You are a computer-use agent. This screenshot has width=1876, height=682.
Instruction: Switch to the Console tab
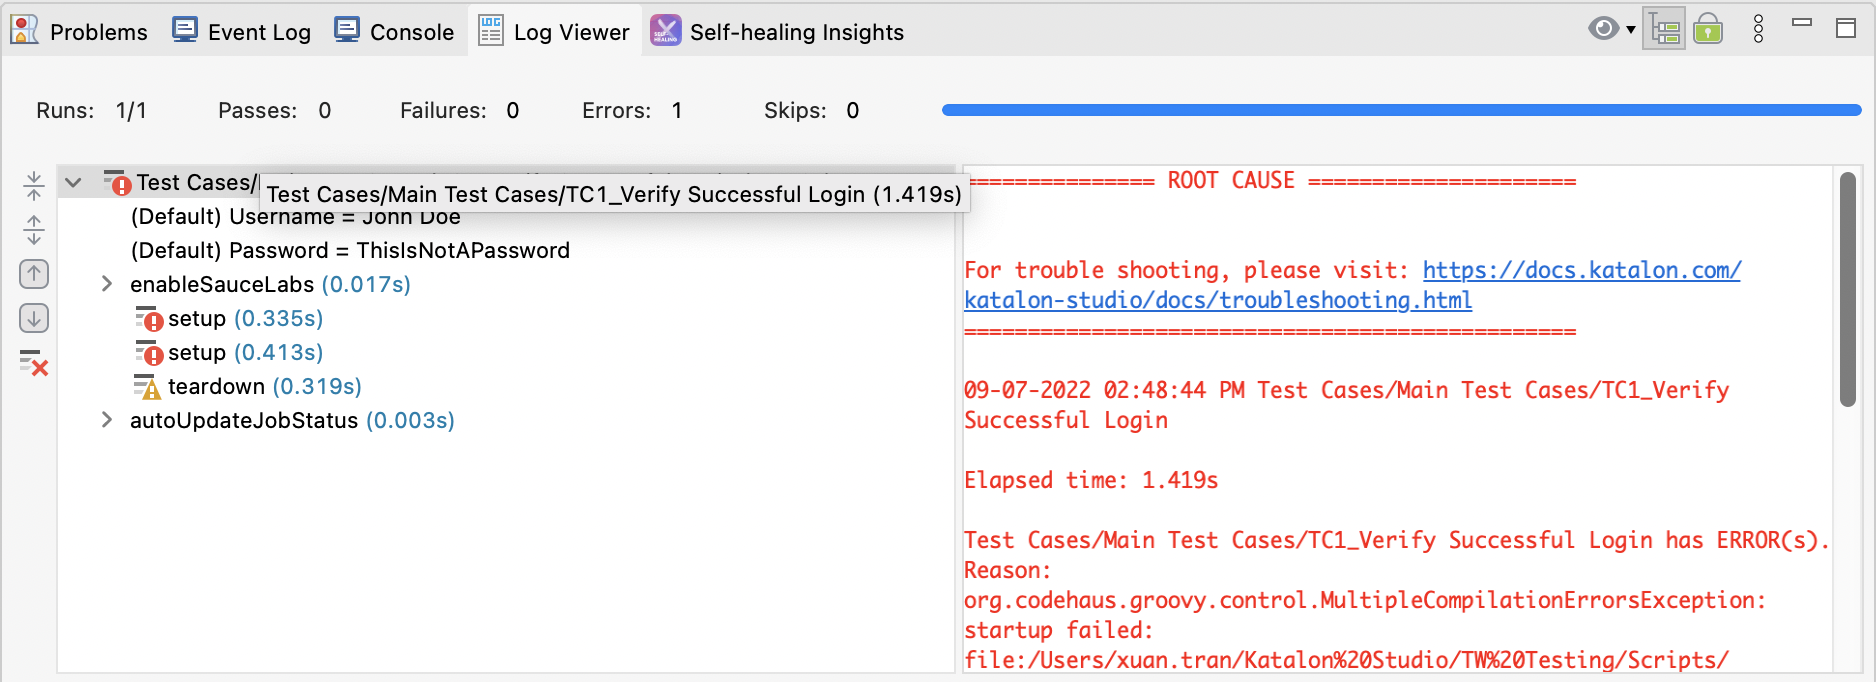395,32
